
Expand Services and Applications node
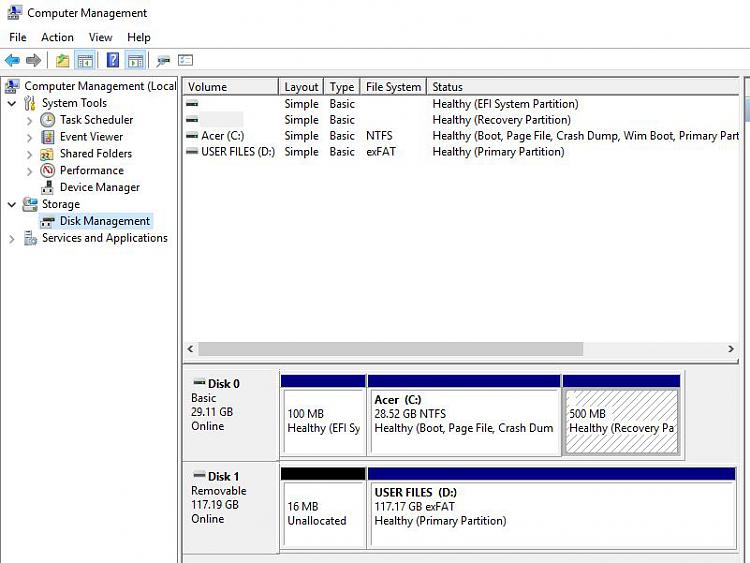(x=12, y=239)
